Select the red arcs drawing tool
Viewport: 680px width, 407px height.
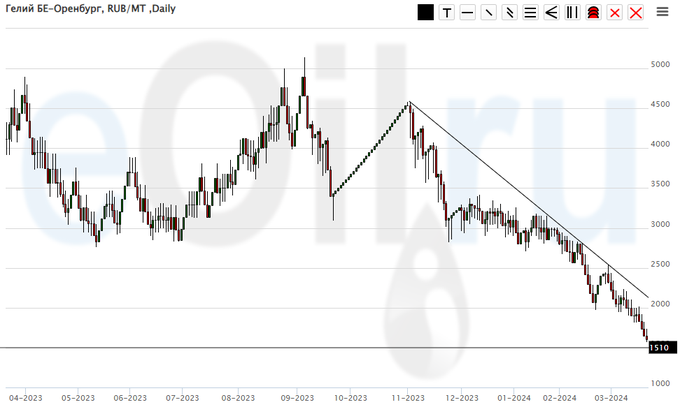coord(593,13)
